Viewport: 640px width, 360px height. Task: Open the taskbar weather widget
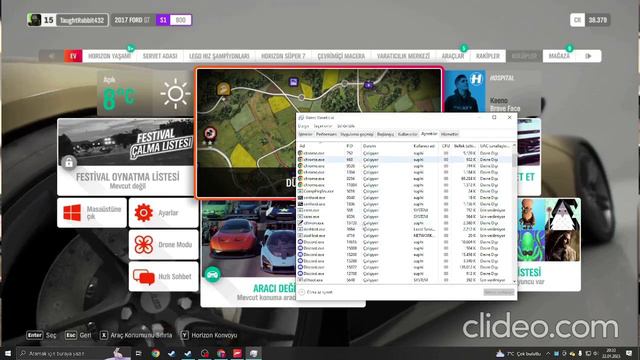(518, 353)
